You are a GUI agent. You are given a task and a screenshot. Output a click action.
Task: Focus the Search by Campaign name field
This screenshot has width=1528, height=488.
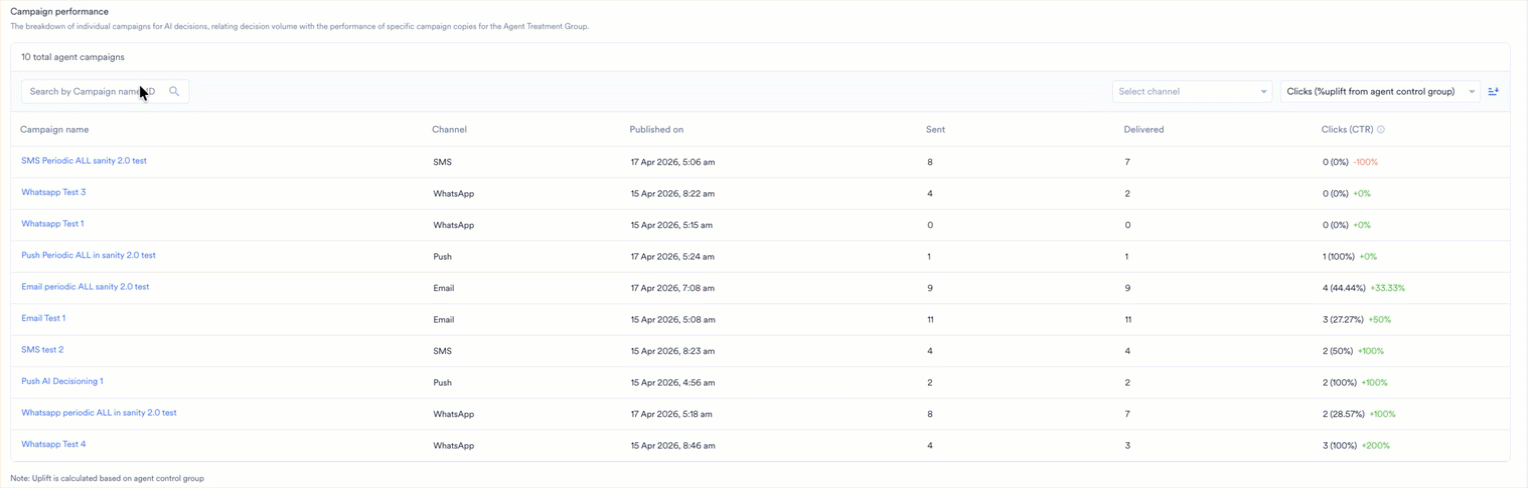click(x=90, y=91)
